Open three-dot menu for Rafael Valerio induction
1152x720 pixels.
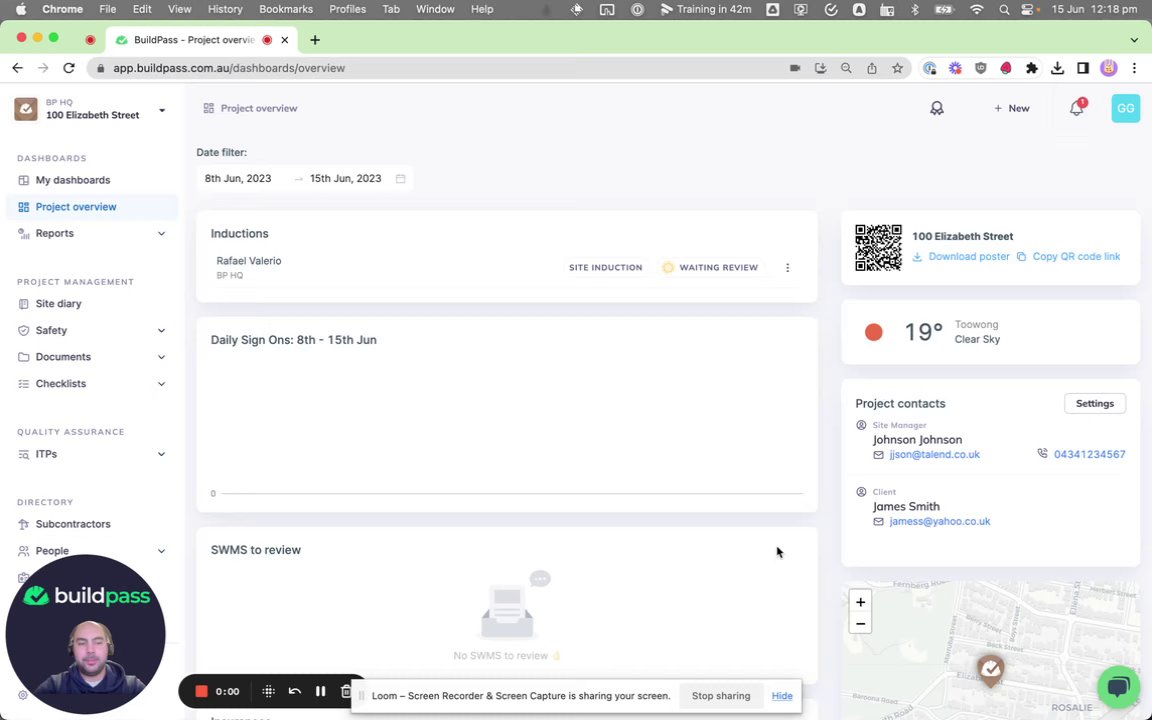(x=788, y=267)
